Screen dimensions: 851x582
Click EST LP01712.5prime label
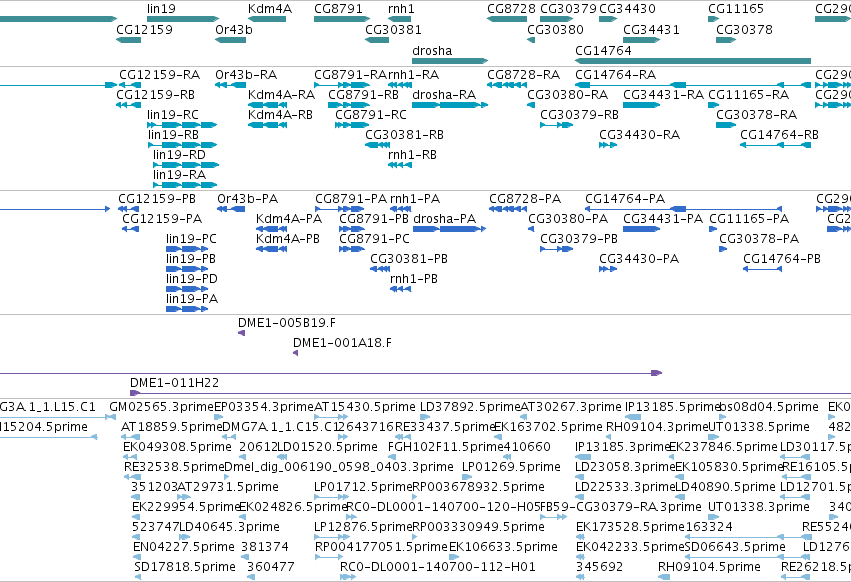(364, 487)
